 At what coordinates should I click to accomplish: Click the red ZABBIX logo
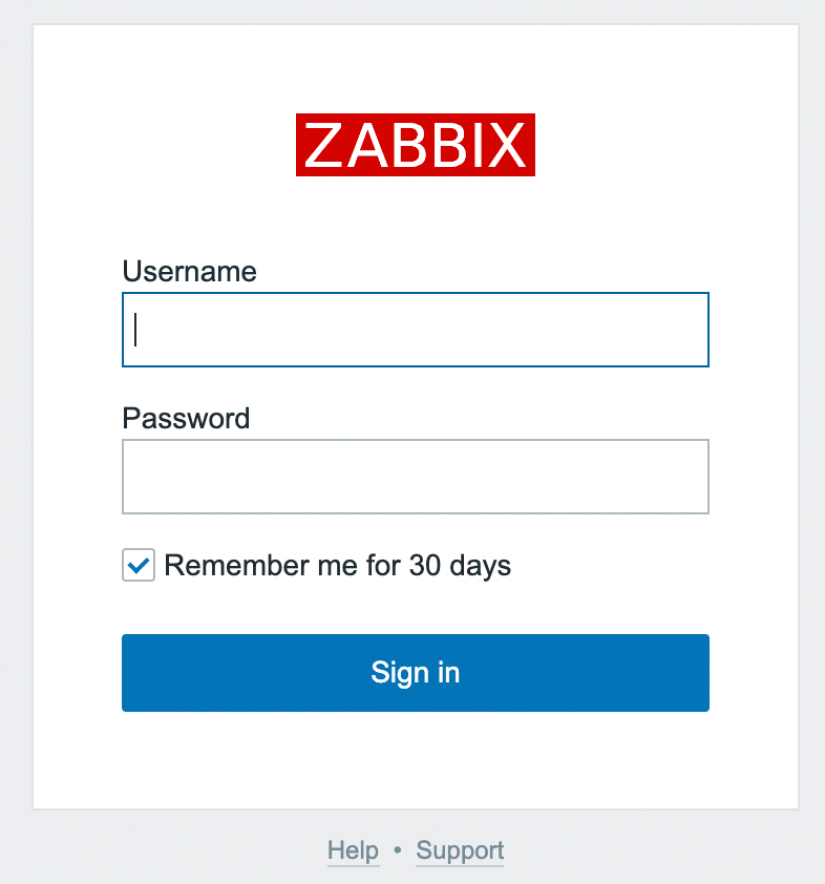(415, 145)
